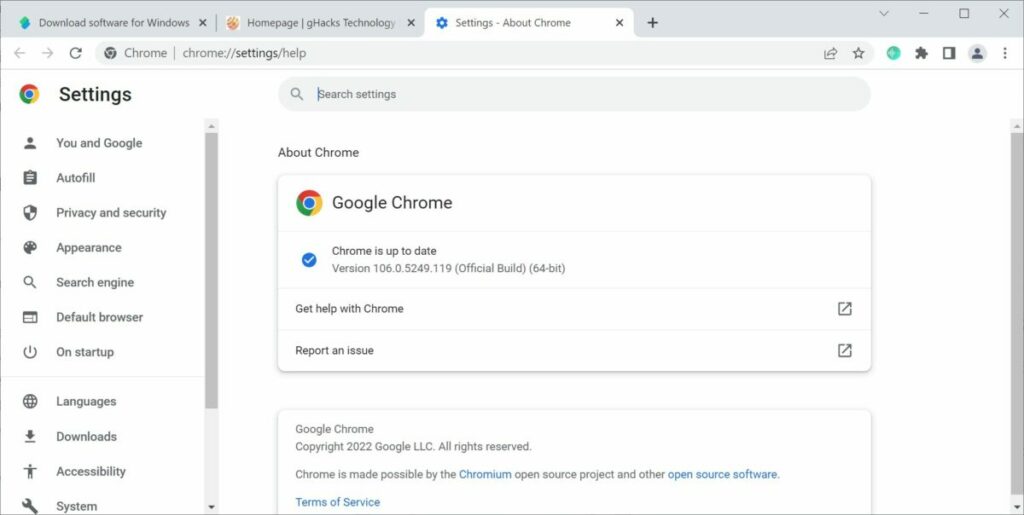Screen dimensions: 1024x515
Task: Click sidebar scroll down arrow
Action: (211, 507)
